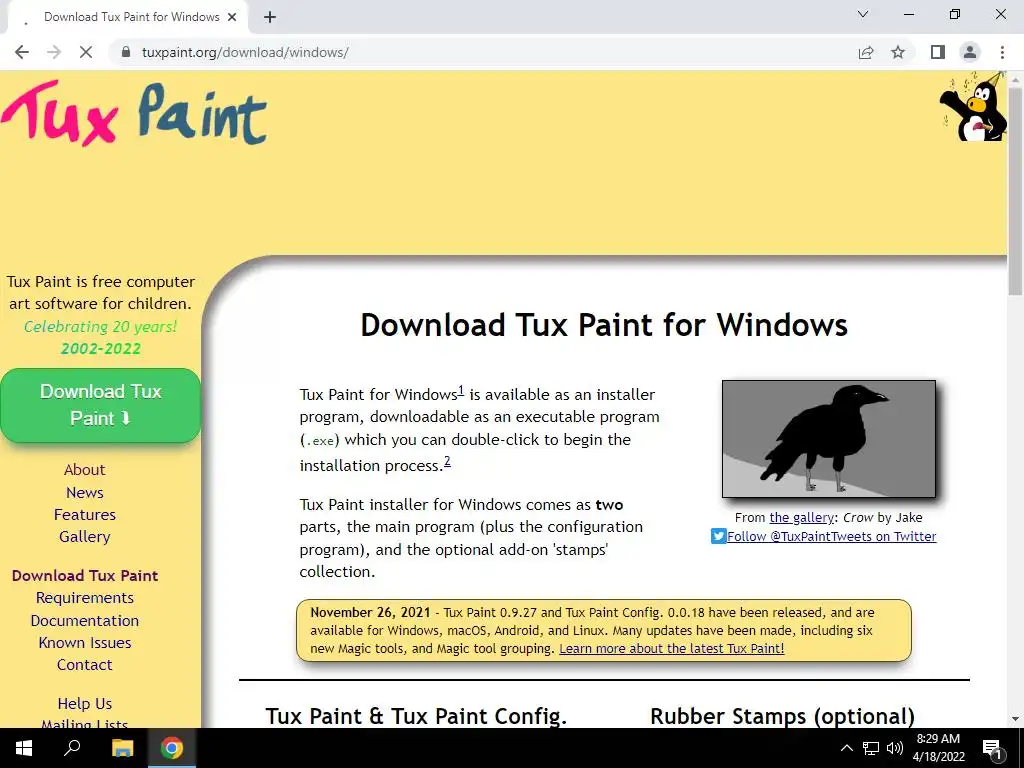Click the Tux penguin mascot image
The height and width of the screenshot is (768, 1024).
972,106
